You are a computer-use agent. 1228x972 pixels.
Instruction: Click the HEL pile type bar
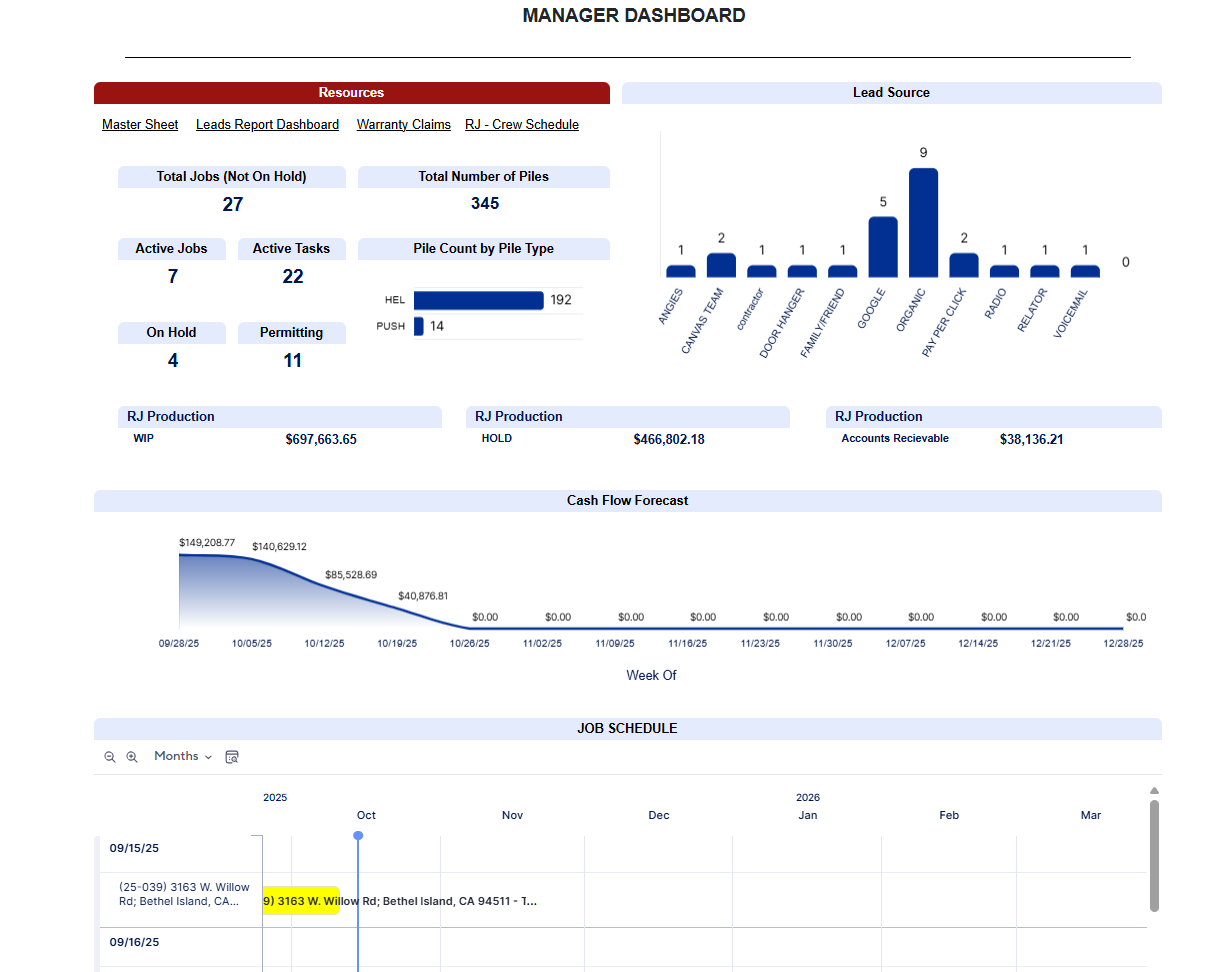point(478,301)
